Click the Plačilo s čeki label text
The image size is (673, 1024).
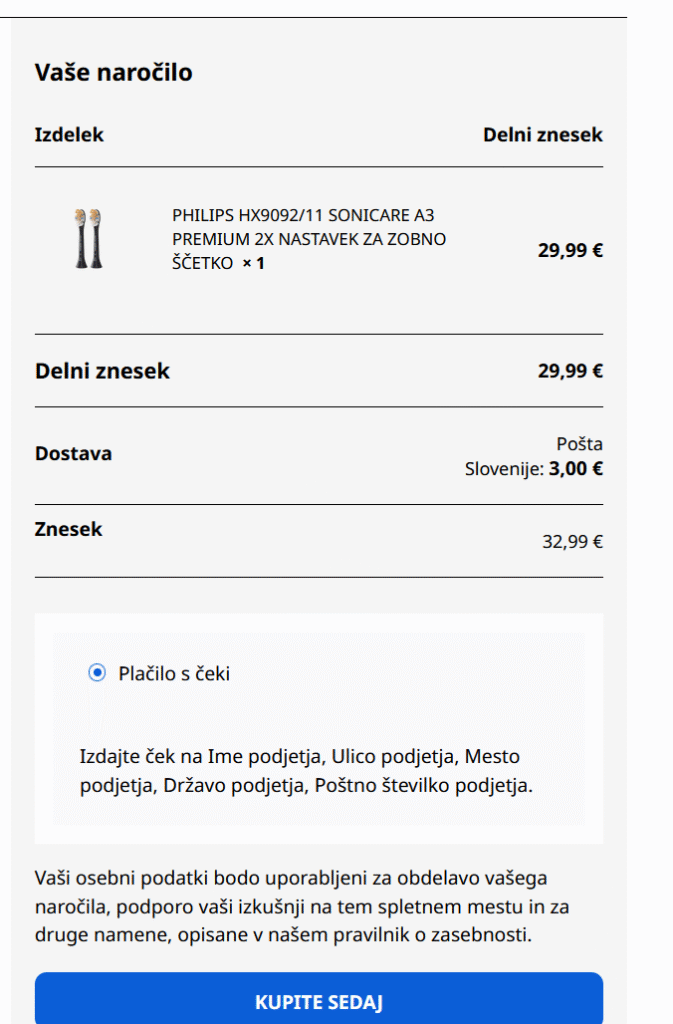coord(174,674)
